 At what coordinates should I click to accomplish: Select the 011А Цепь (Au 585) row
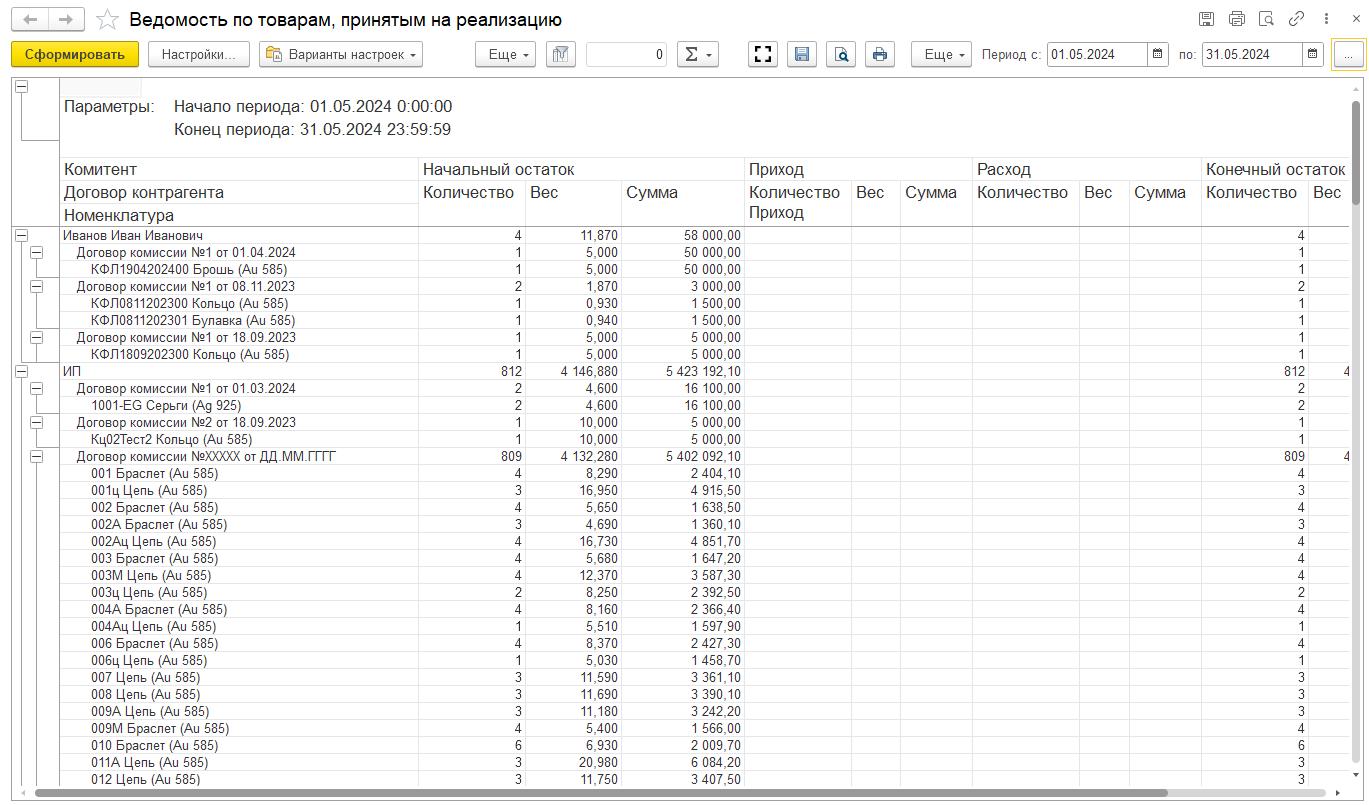[238, 762]
